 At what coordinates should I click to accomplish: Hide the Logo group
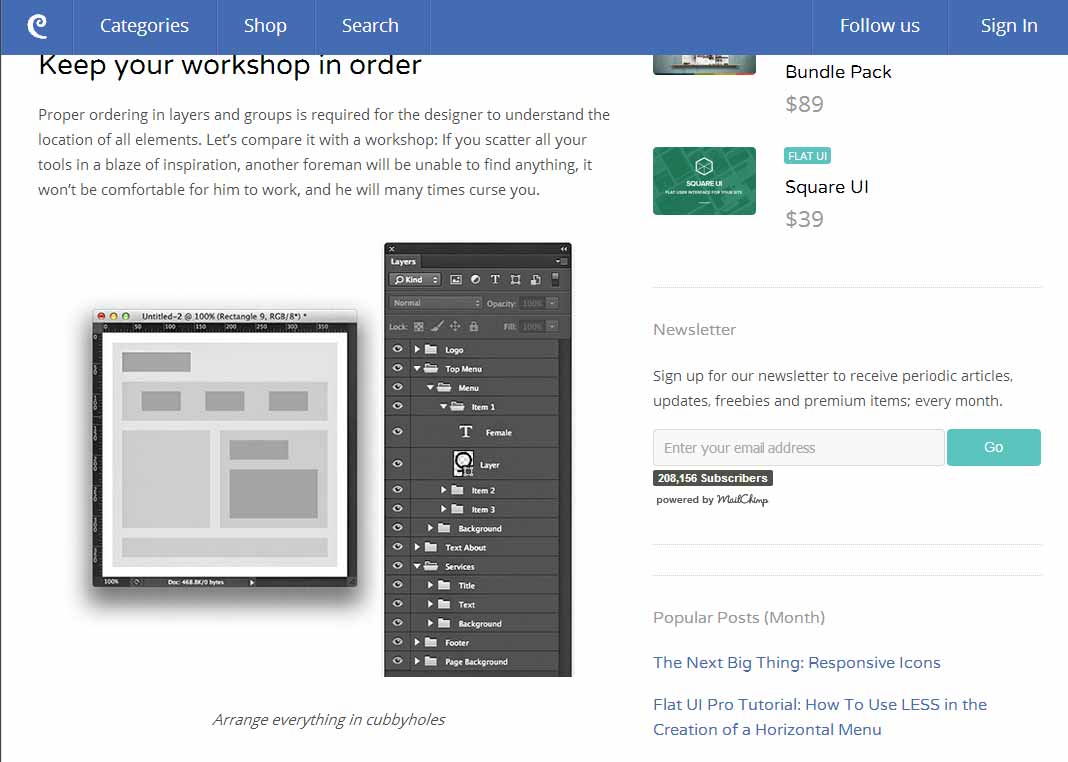[397, 348]
